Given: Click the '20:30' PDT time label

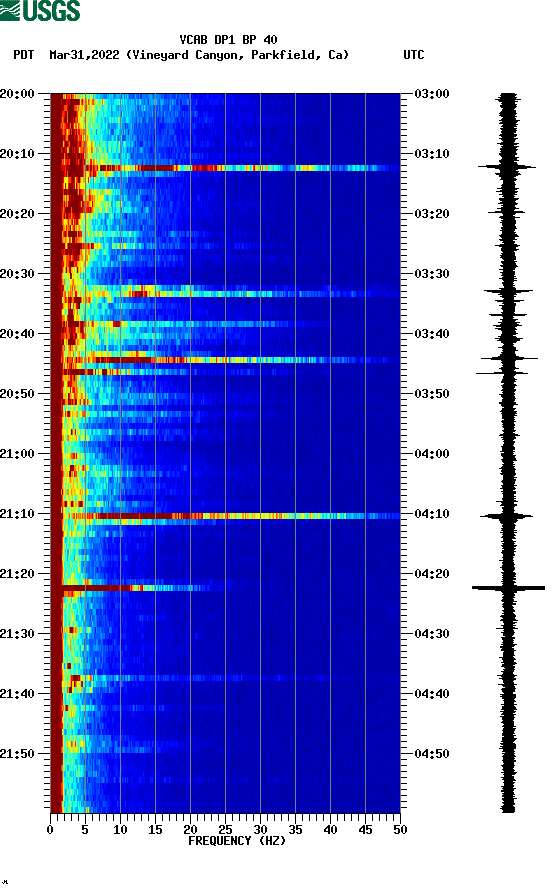Looking at the screenshot, I should click(x=17, y=274).
